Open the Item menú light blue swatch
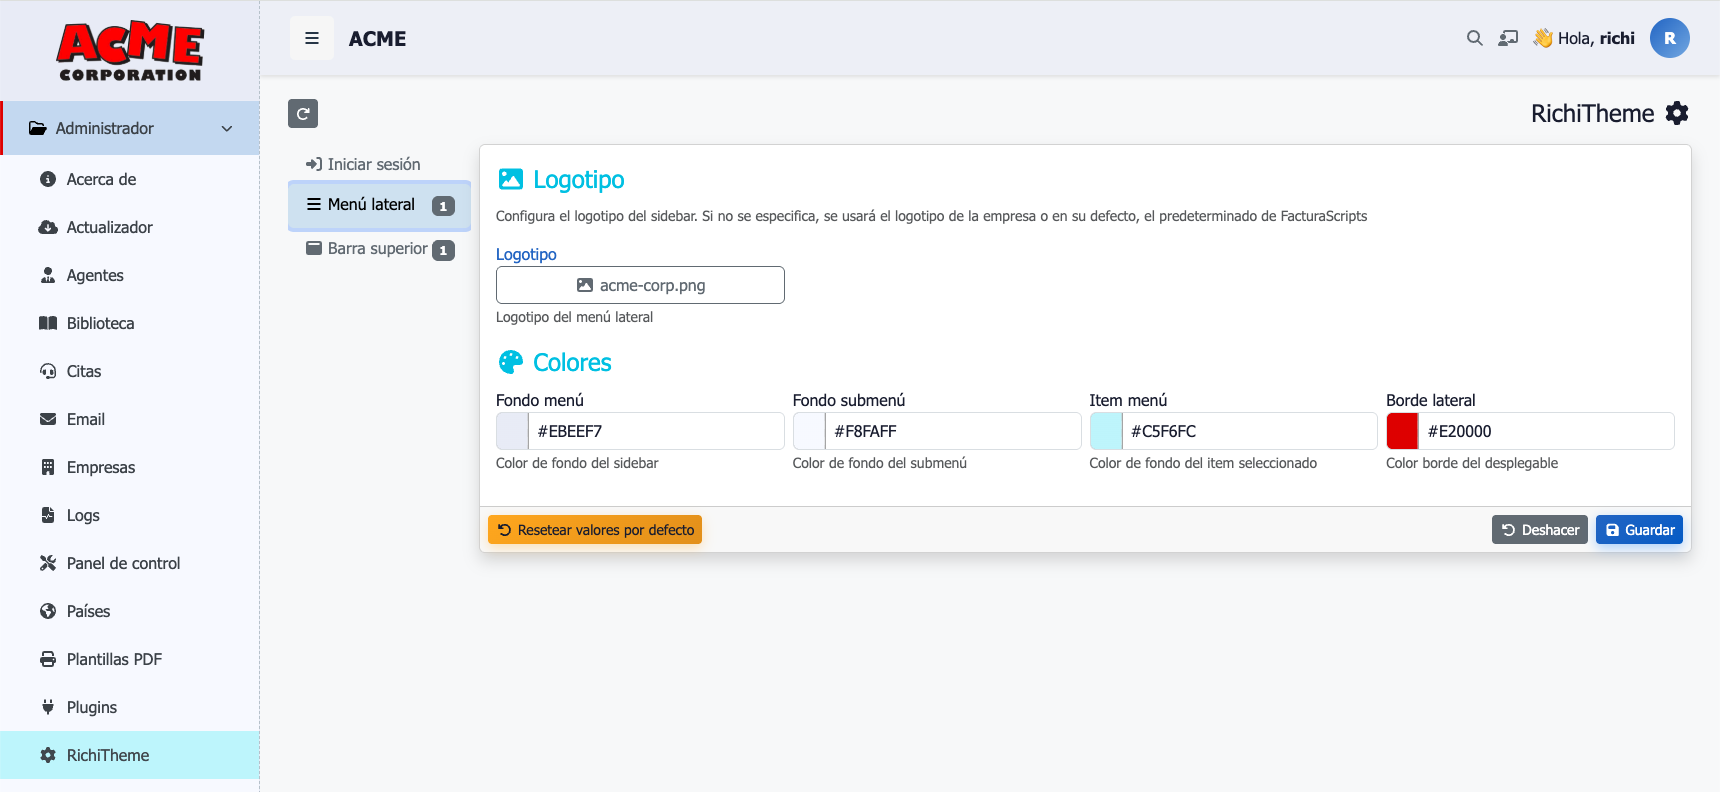Screen dimensions: 1720x792 [1106, 431]
